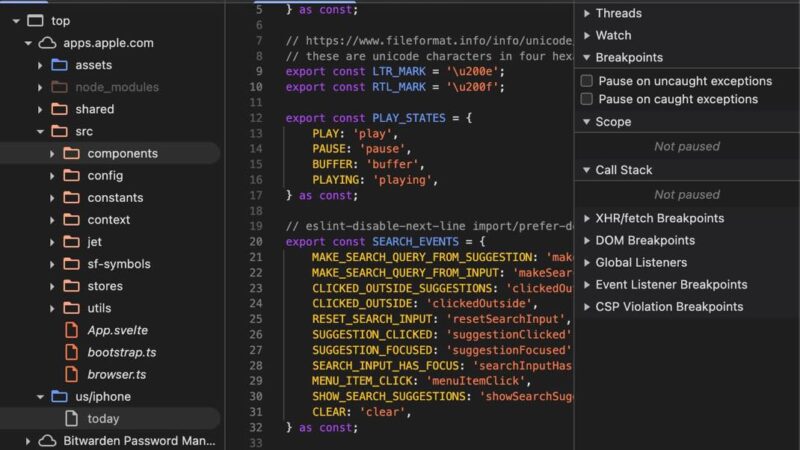Click the PLAYING key on line 16
800x450 pixels.
pyautogui.click(x=336, y=180)
